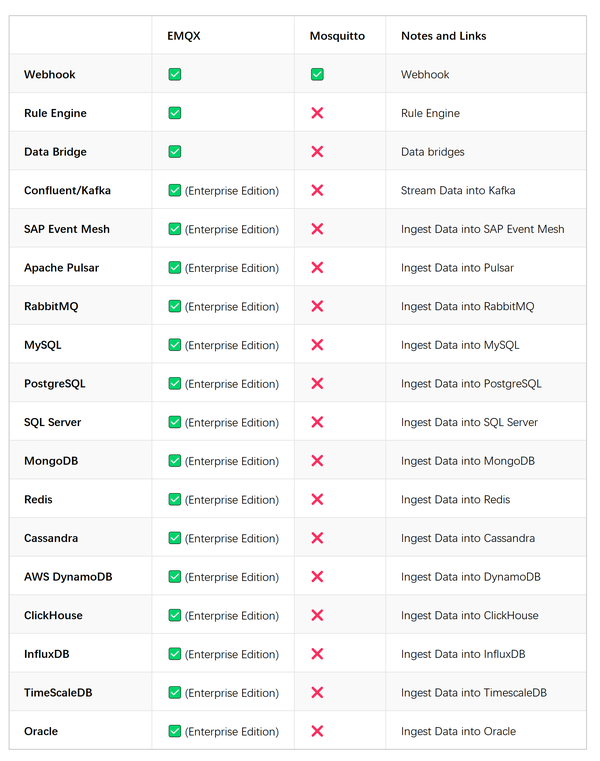Click the EMQX green check for Webhook
The width and height of the screenshot is (600, 761).
175,75
